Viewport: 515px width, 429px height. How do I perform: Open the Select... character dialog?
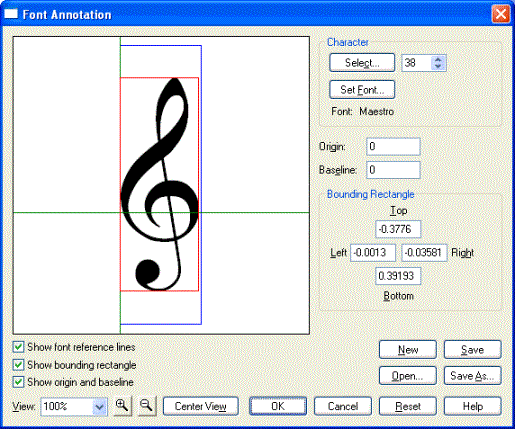[362, 63]
